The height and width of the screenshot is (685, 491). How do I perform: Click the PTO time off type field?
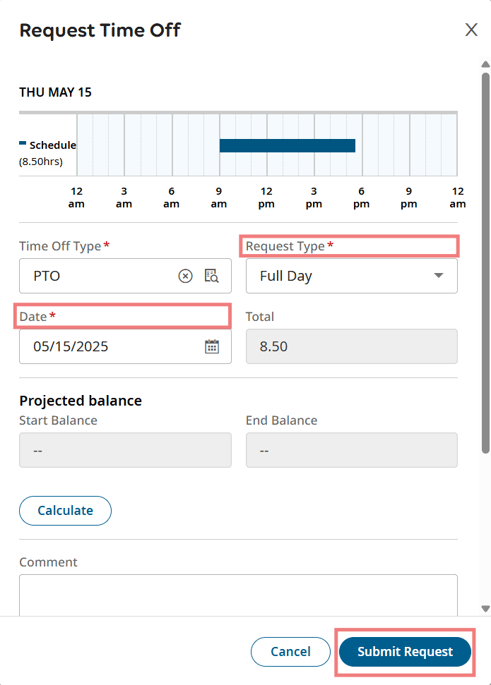(125, 276)
